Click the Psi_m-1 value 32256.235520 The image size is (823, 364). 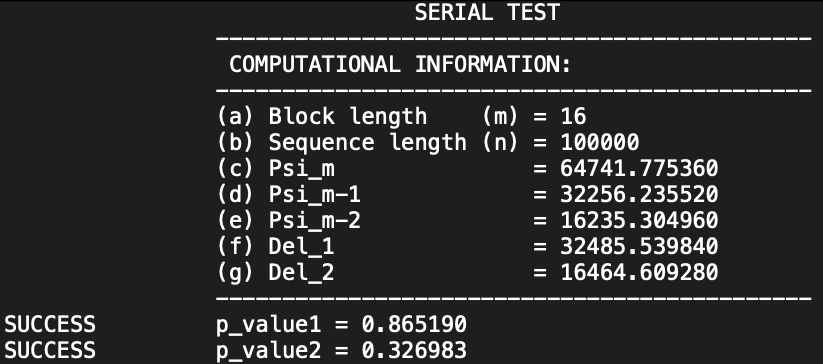[x=639, y=194]
